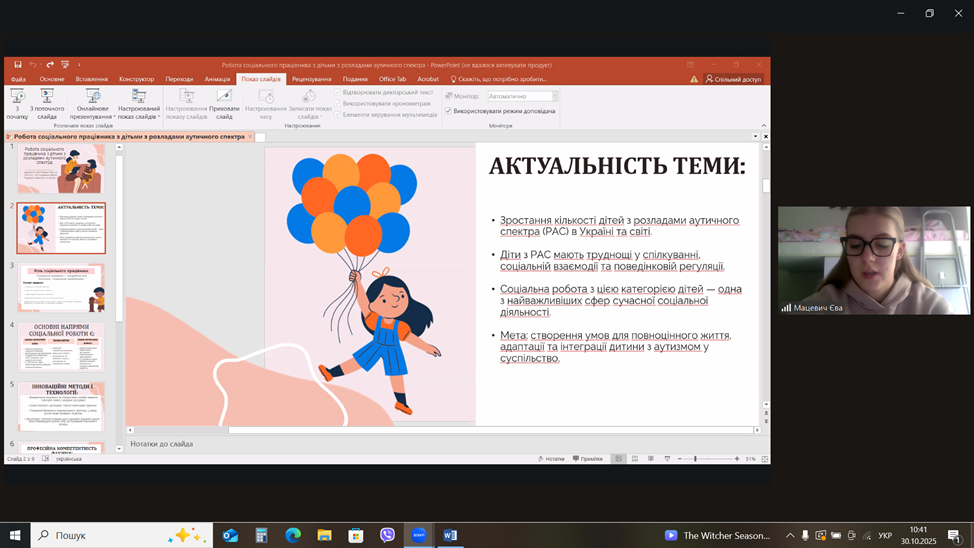Click Save icon in quick access toolbar
The image size is (974, 548).
(x=18, y=65)
